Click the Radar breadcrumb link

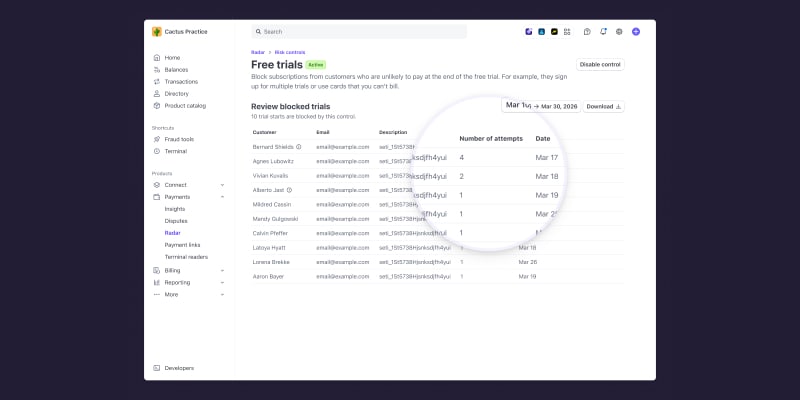(257, 51)
